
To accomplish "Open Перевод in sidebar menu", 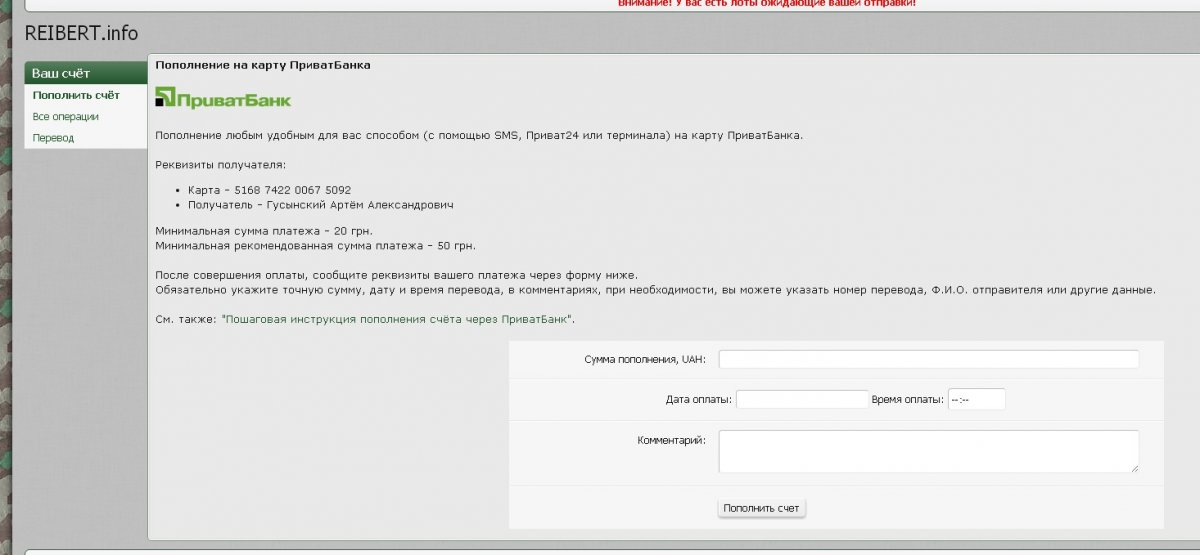I will click(x=54, y=138).
